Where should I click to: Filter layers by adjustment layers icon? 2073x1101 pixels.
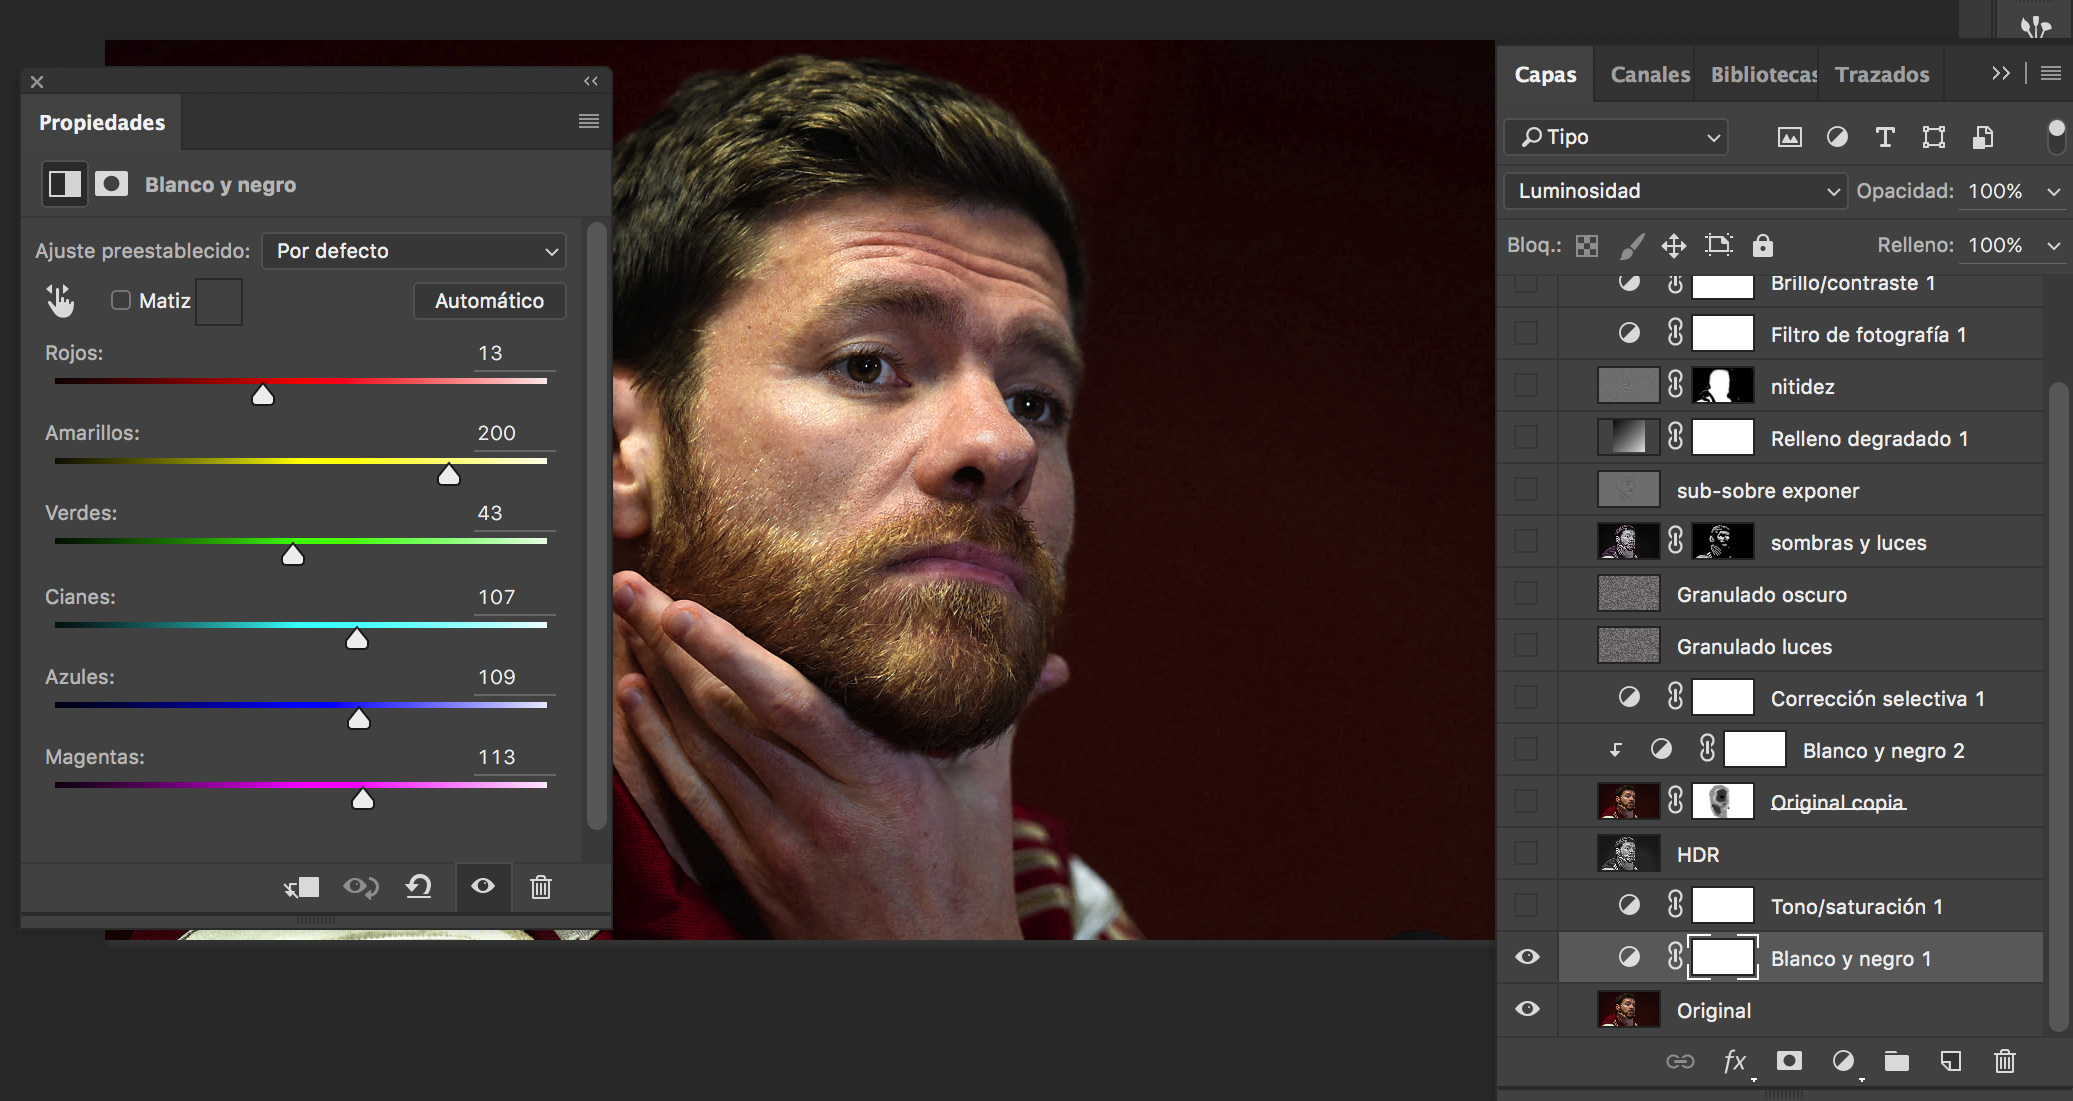(1837, 137)
